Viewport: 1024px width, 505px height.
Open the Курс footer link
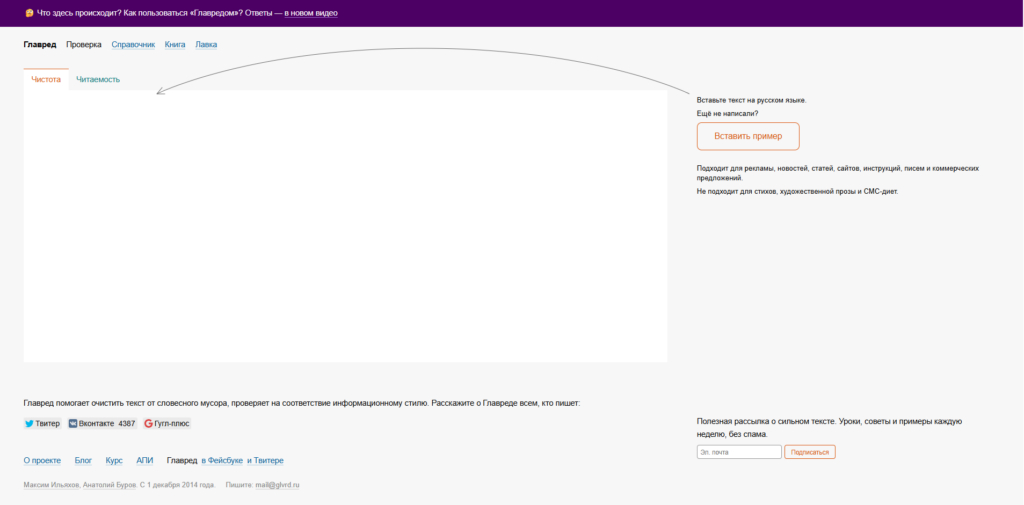pyautogui.click(x=114, y=461)
